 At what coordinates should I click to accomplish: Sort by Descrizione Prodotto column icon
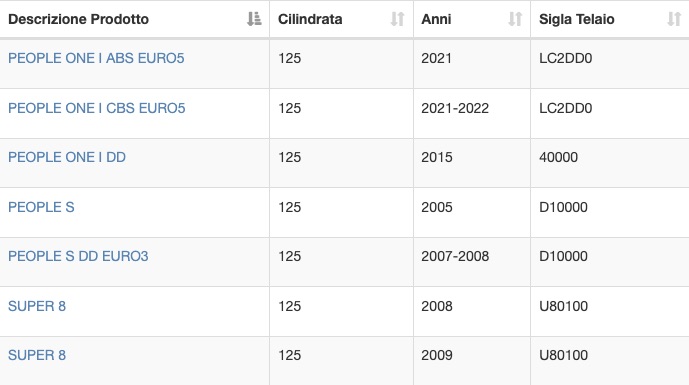[254, 19]
